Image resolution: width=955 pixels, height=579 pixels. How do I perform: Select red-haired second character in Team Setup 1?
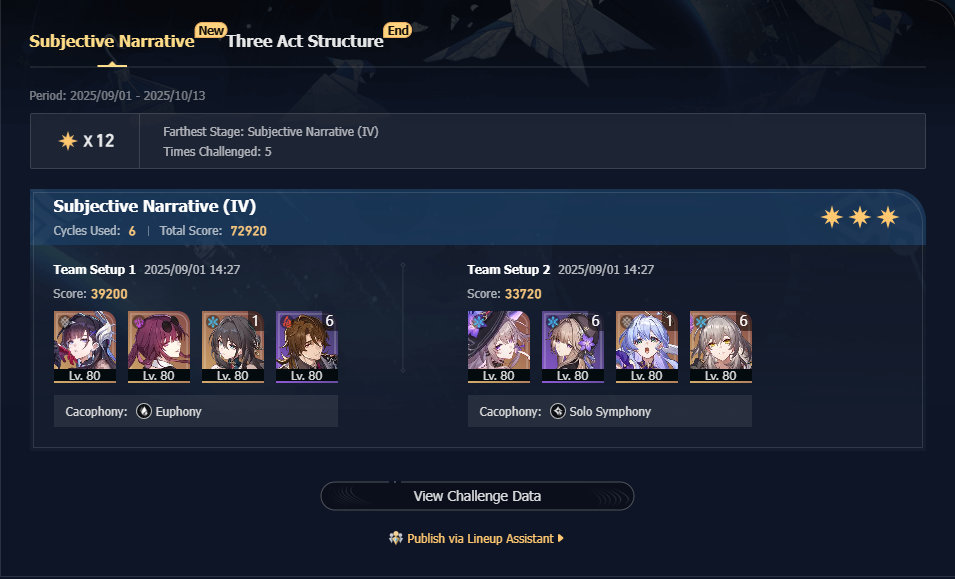coord(159,347)
